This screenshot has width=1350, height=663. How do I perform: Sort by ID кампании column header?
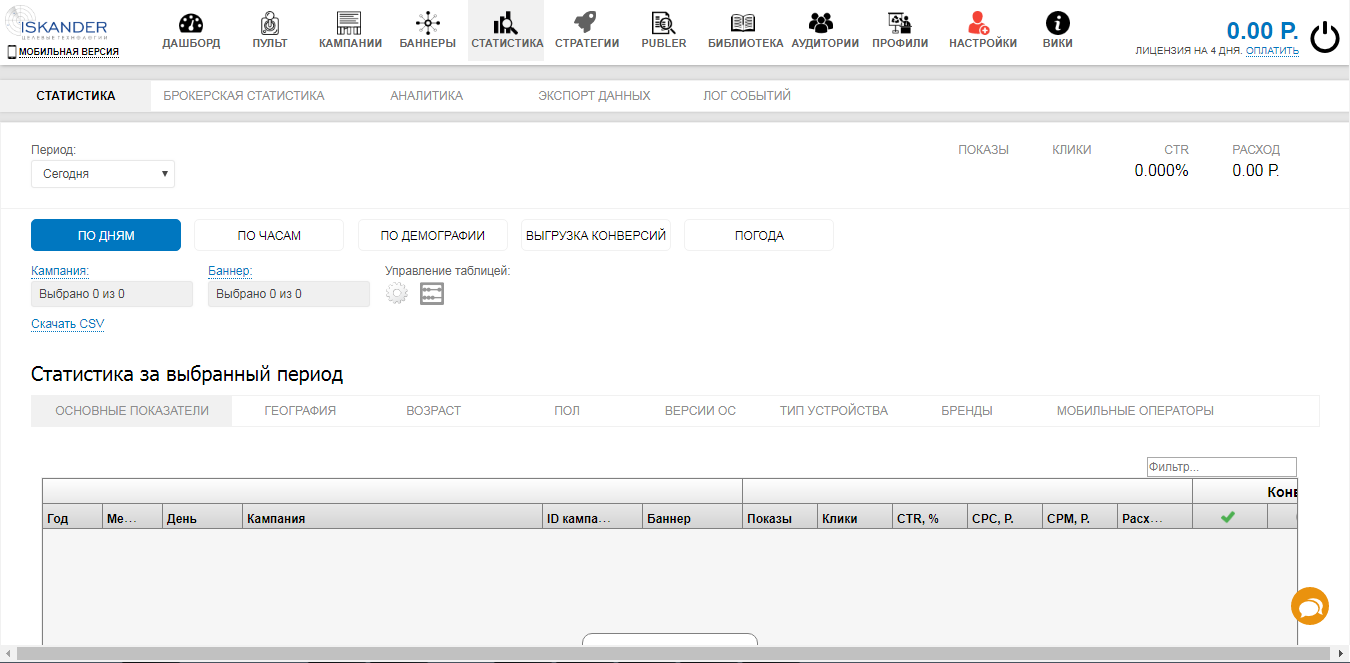(592, 517)
